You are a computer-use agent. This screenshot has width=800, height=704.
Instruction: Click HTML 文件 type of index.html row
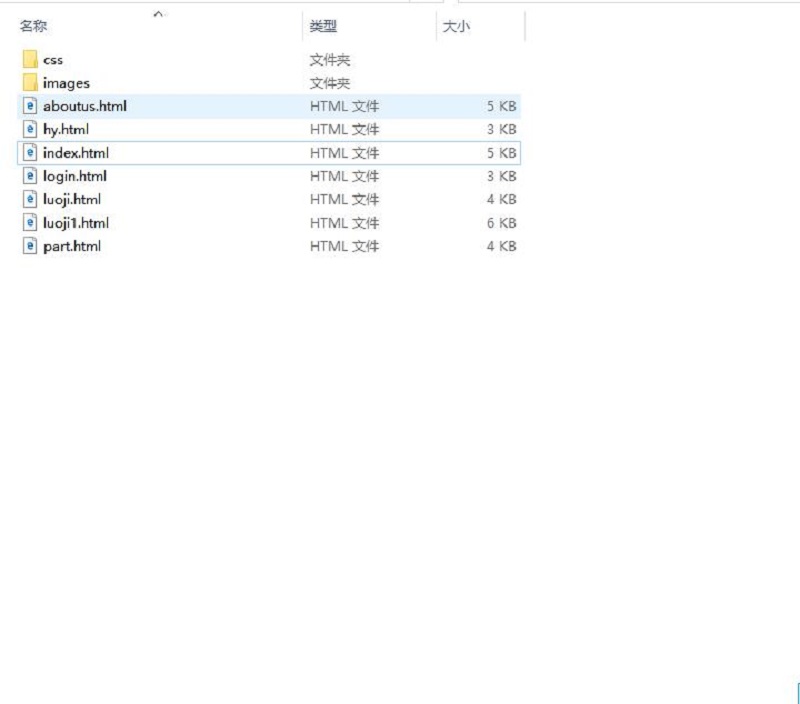point(344,153)
